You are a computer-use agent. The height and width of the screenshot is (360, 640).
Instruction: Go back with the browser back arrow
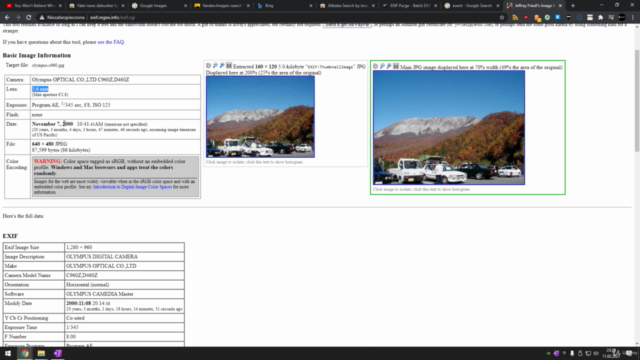7,18
